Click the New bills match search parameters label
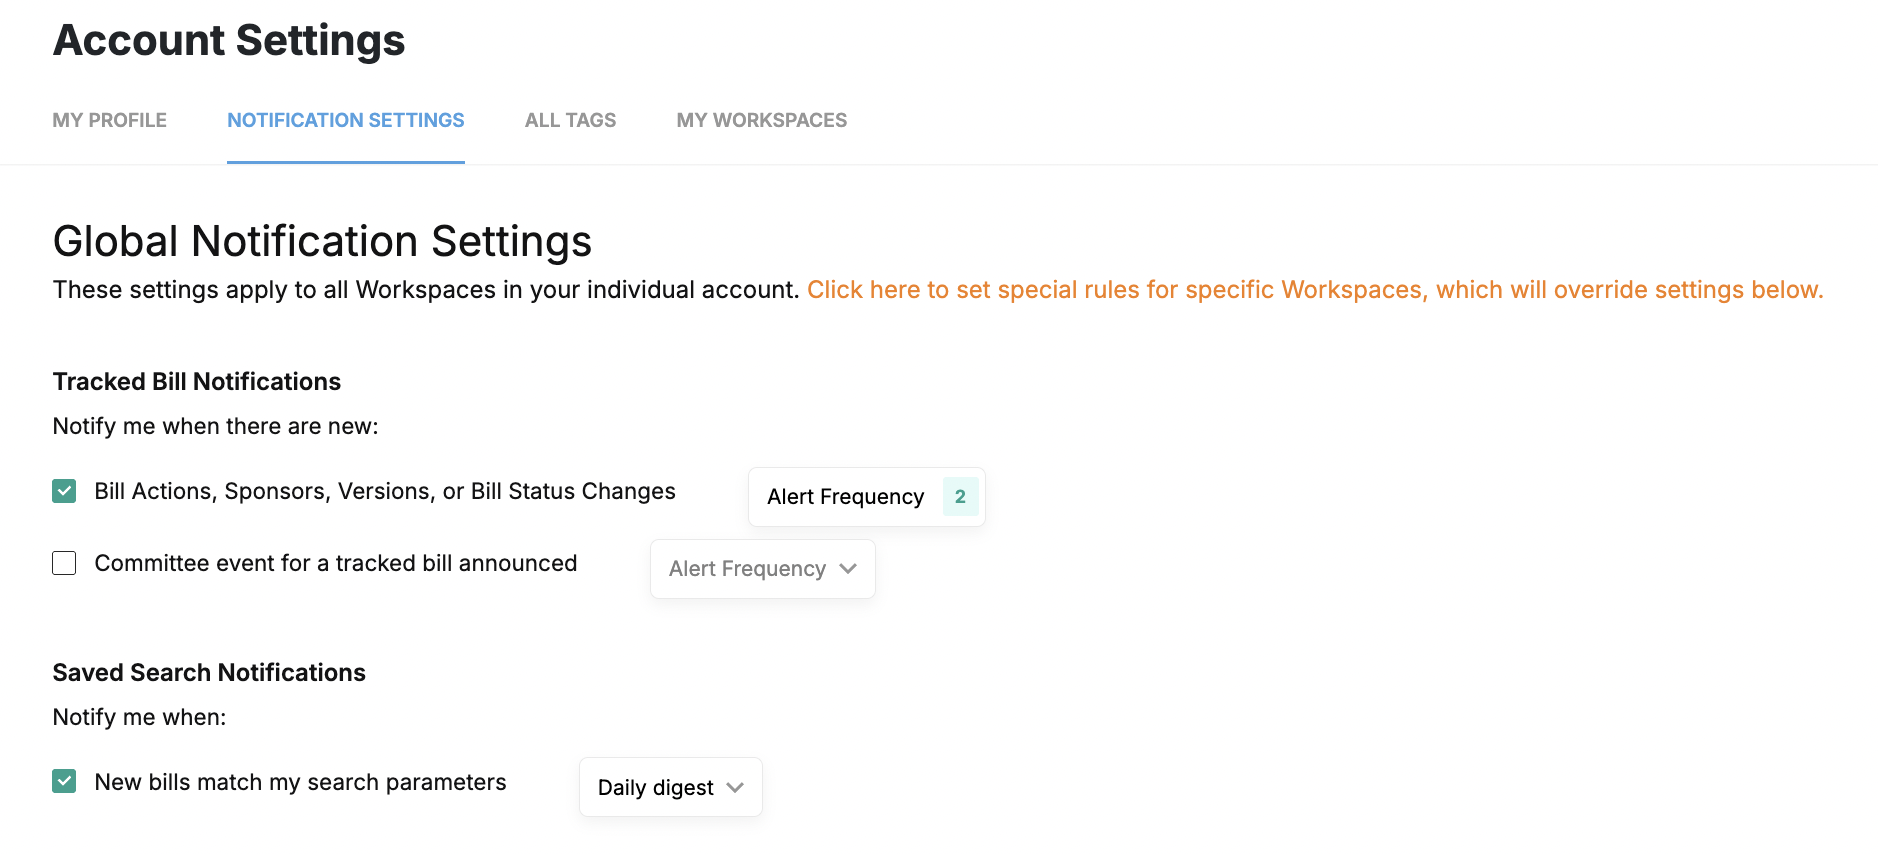The height and width of the screenshot is (854, 1878). 300,782
